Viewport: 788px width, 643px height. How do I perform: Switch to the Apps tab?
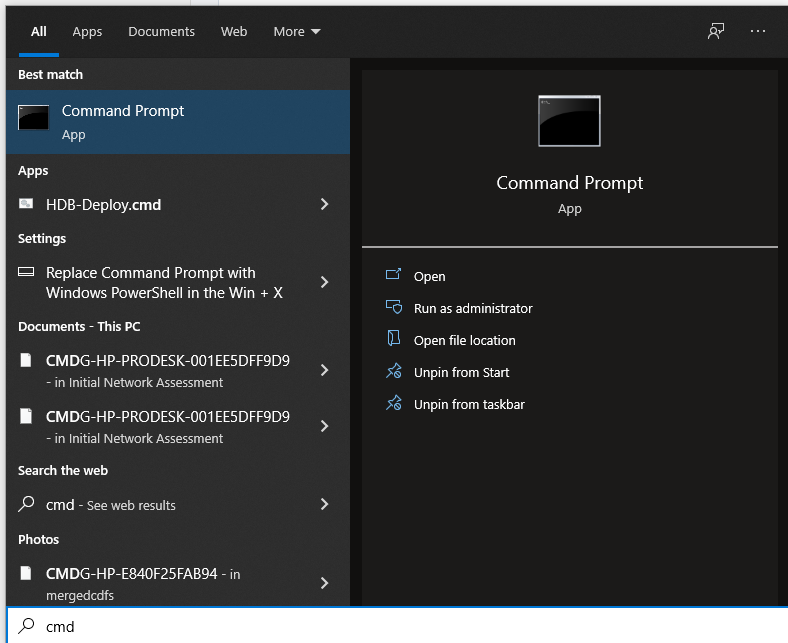[87, 32]
